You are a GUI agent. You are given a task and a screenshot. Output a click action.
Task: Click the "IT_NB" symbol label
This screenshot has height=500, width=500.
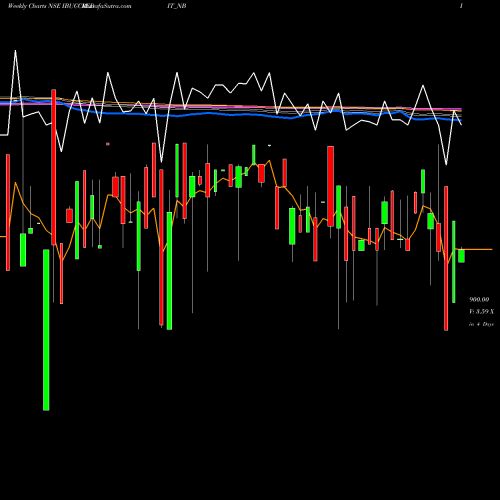coord(177,6)
